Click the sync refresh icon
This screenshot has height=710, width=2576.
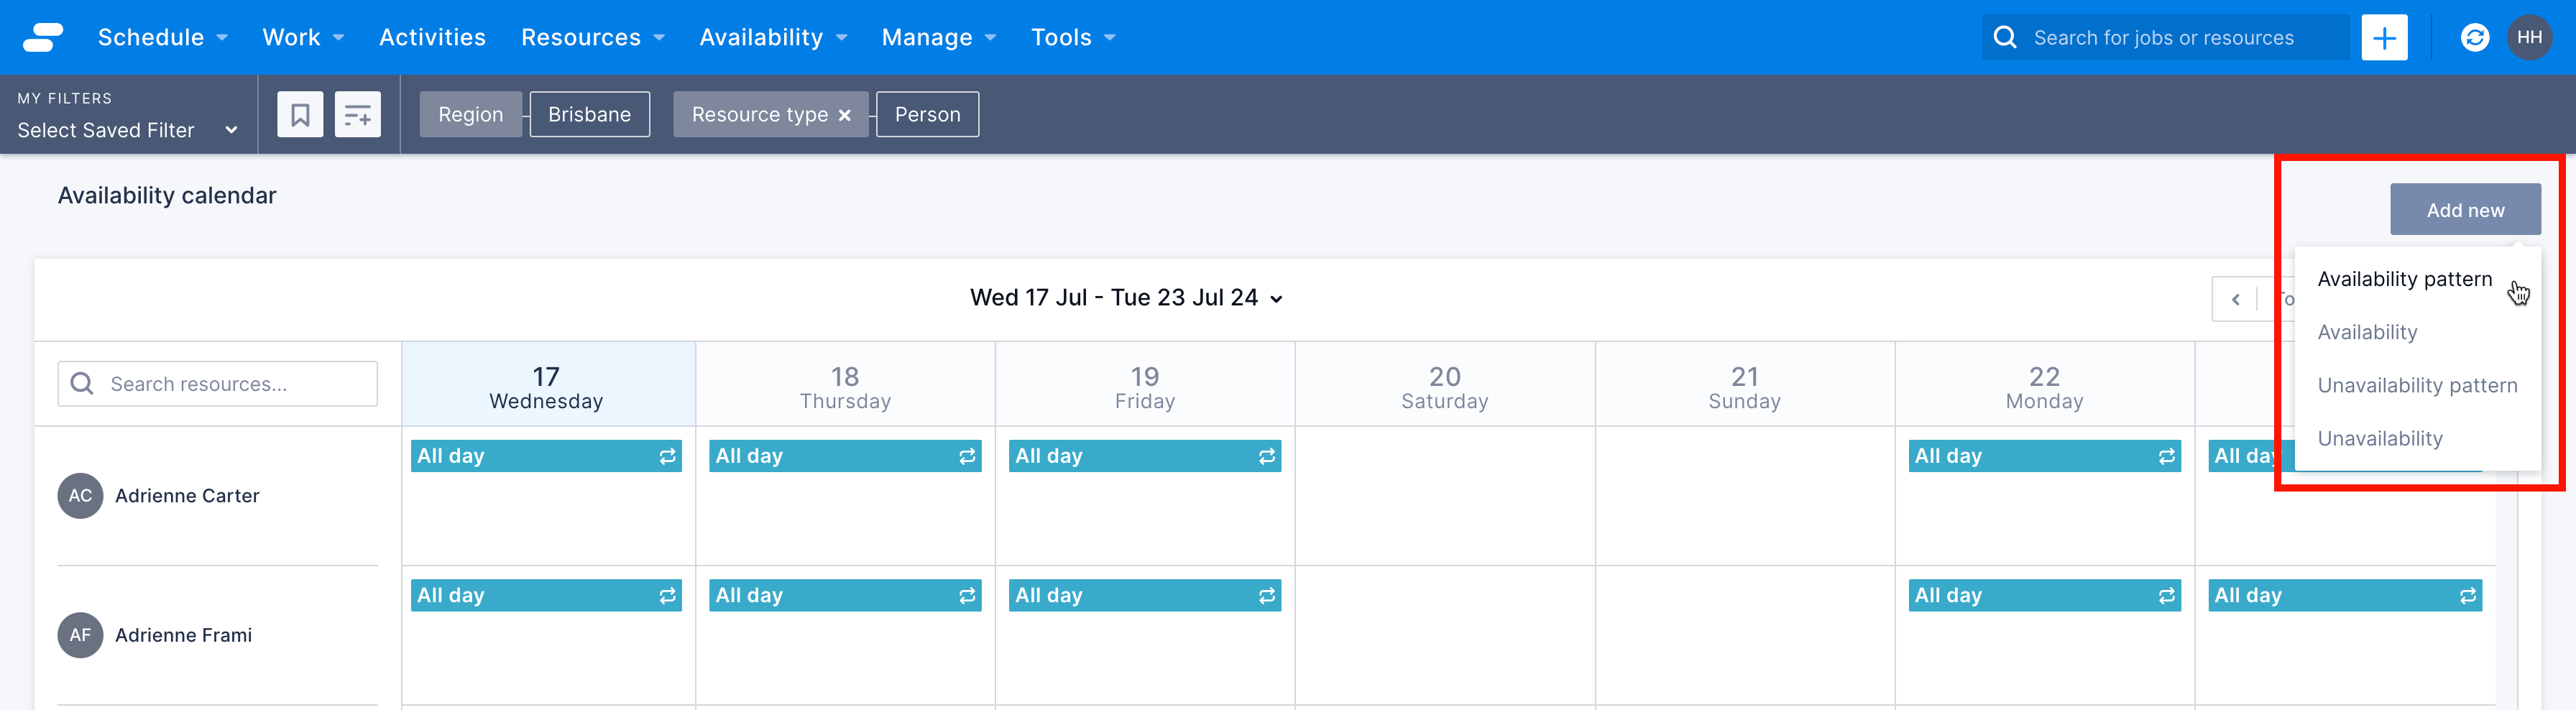point(2474,38)
